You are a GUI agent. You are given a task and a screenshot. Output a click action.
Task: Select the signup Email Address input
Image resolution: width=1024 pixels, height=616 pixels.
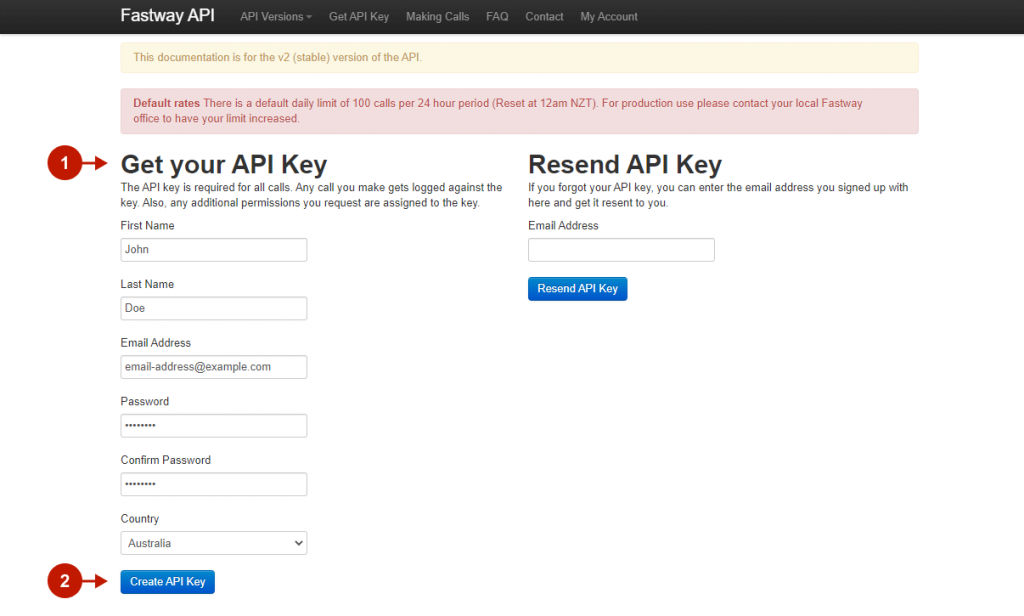click(213, 367)
